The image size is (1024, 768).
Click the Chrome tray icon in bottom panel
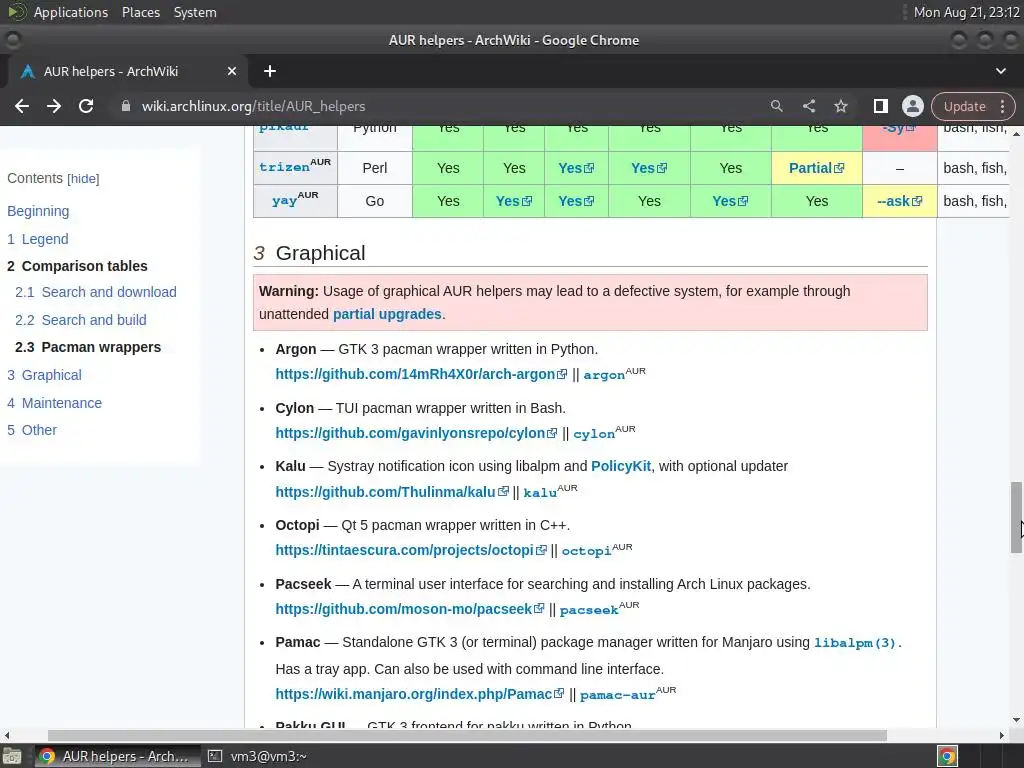[x=947, y=756]
